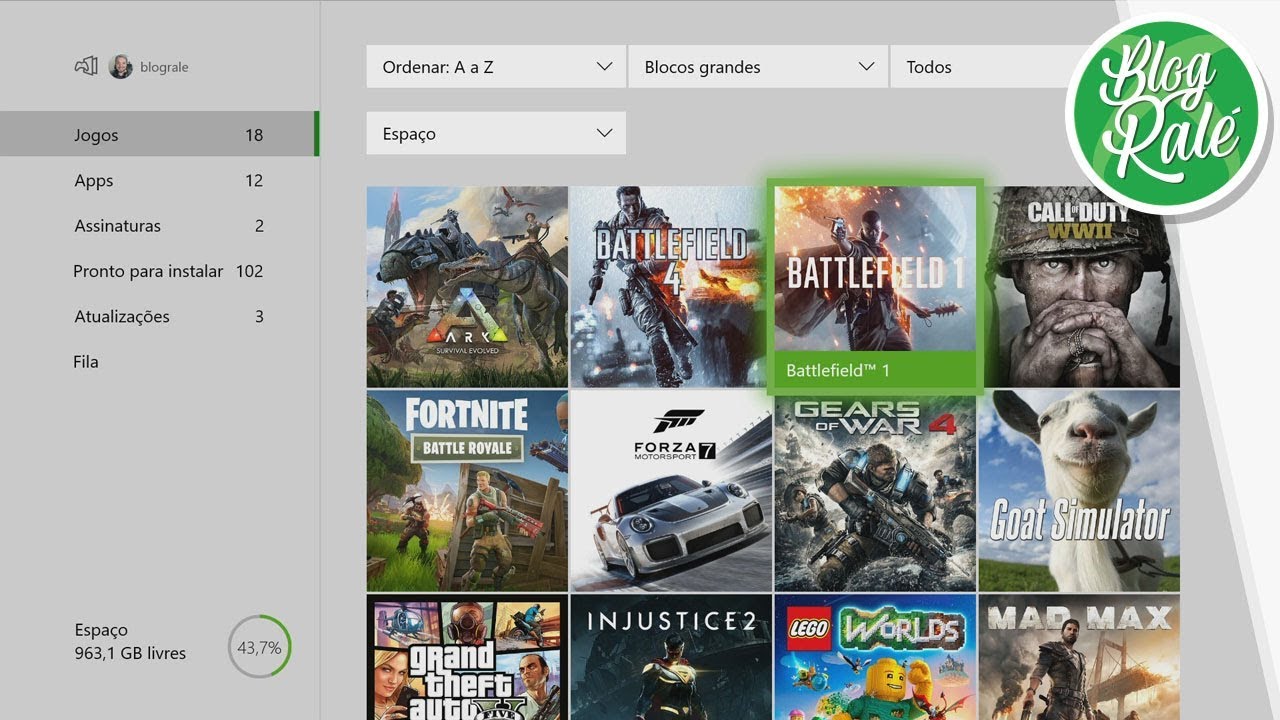Choose the Fortnite Battle Royale tile
This screenshot has width=1280, height=720.
pos(467,491)
